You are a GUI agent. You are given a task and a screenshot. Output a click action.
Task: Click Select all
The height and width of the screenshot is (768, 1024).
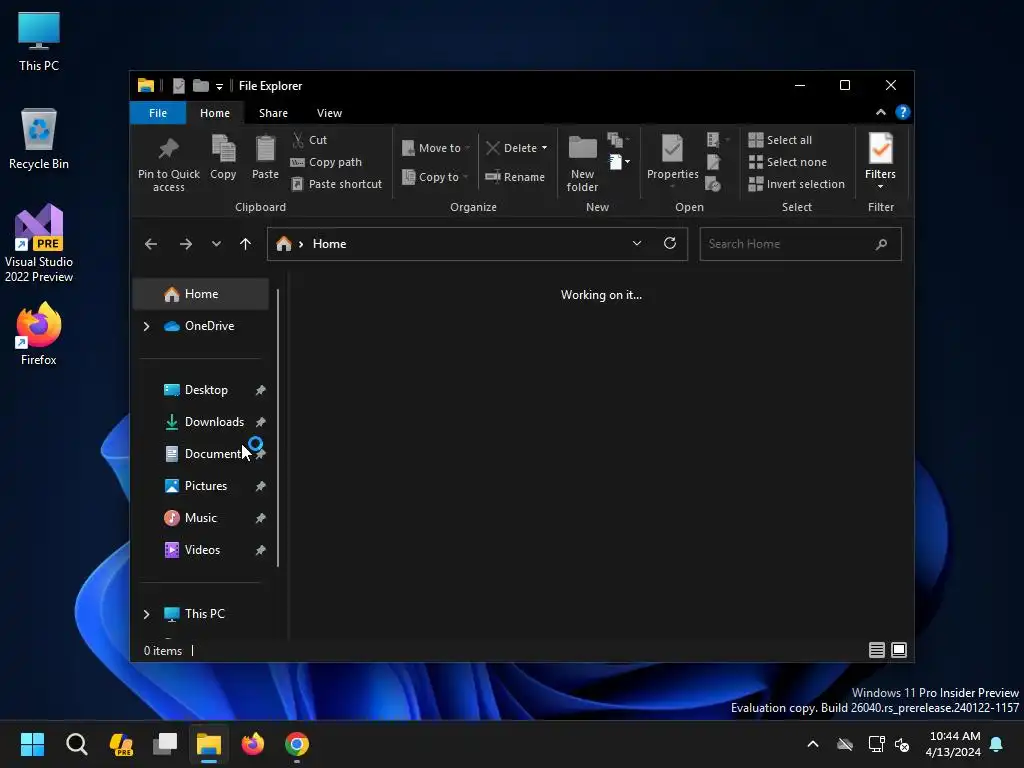click(x=780, y=140)
